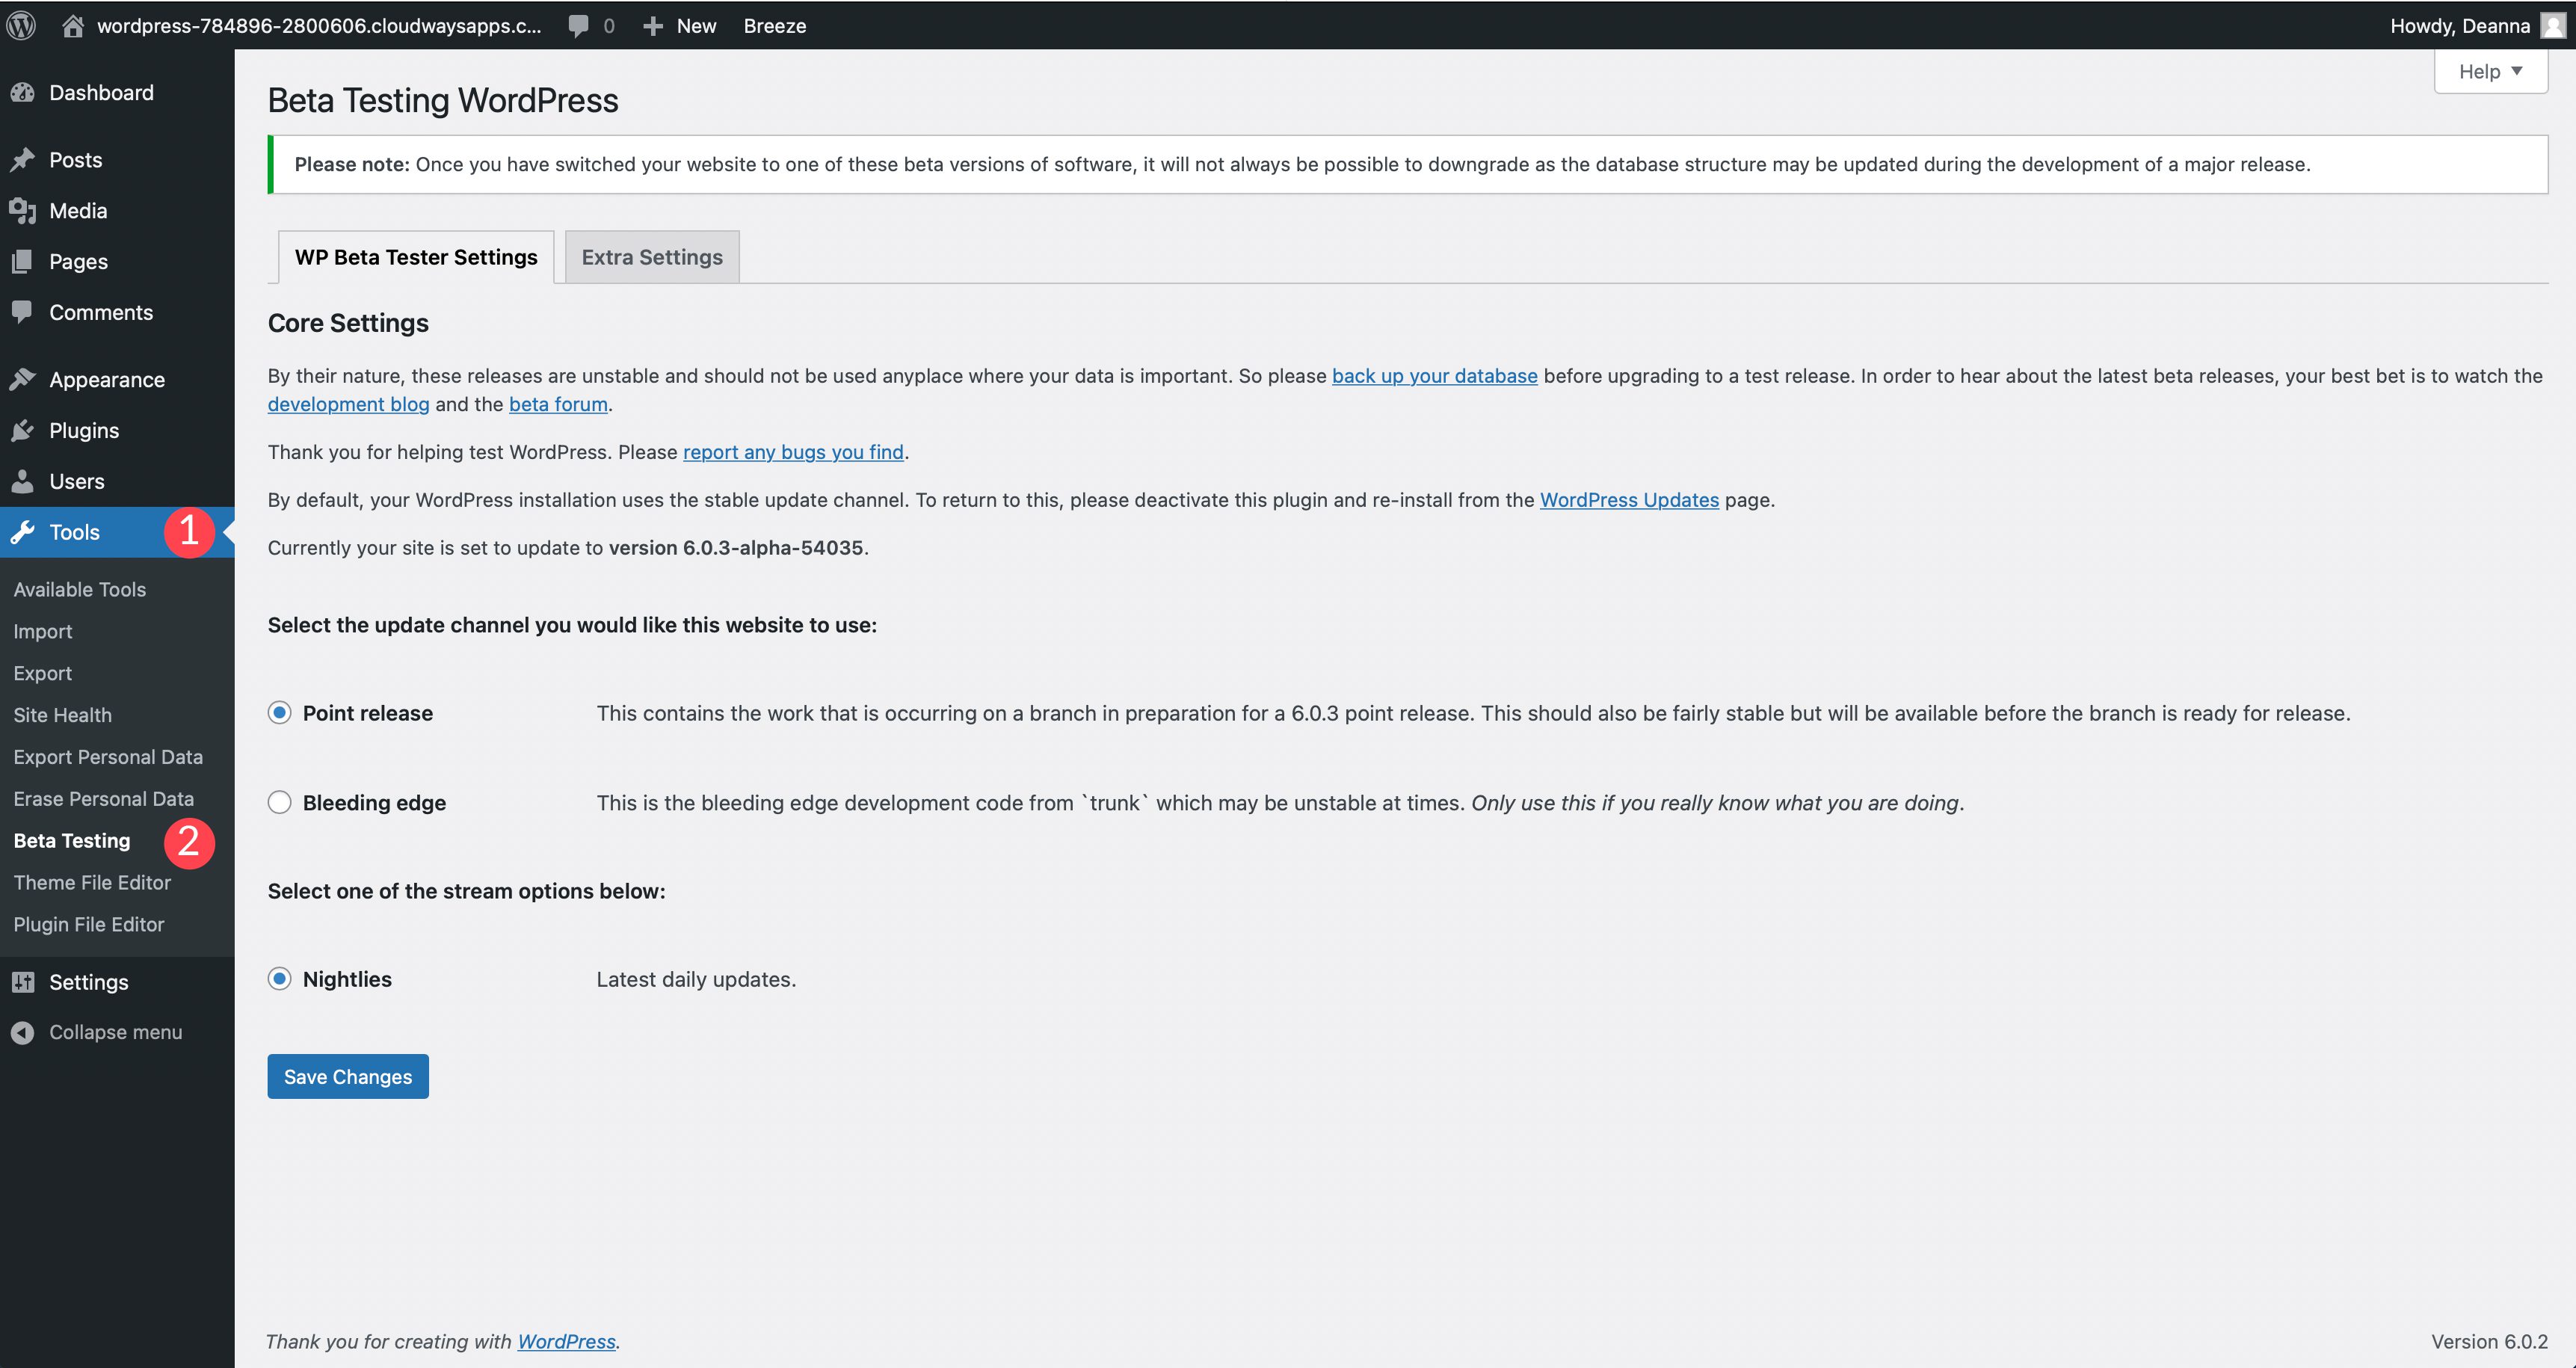
Task: Collapse the WordPress admin menu
Action: click(116, 1031)
